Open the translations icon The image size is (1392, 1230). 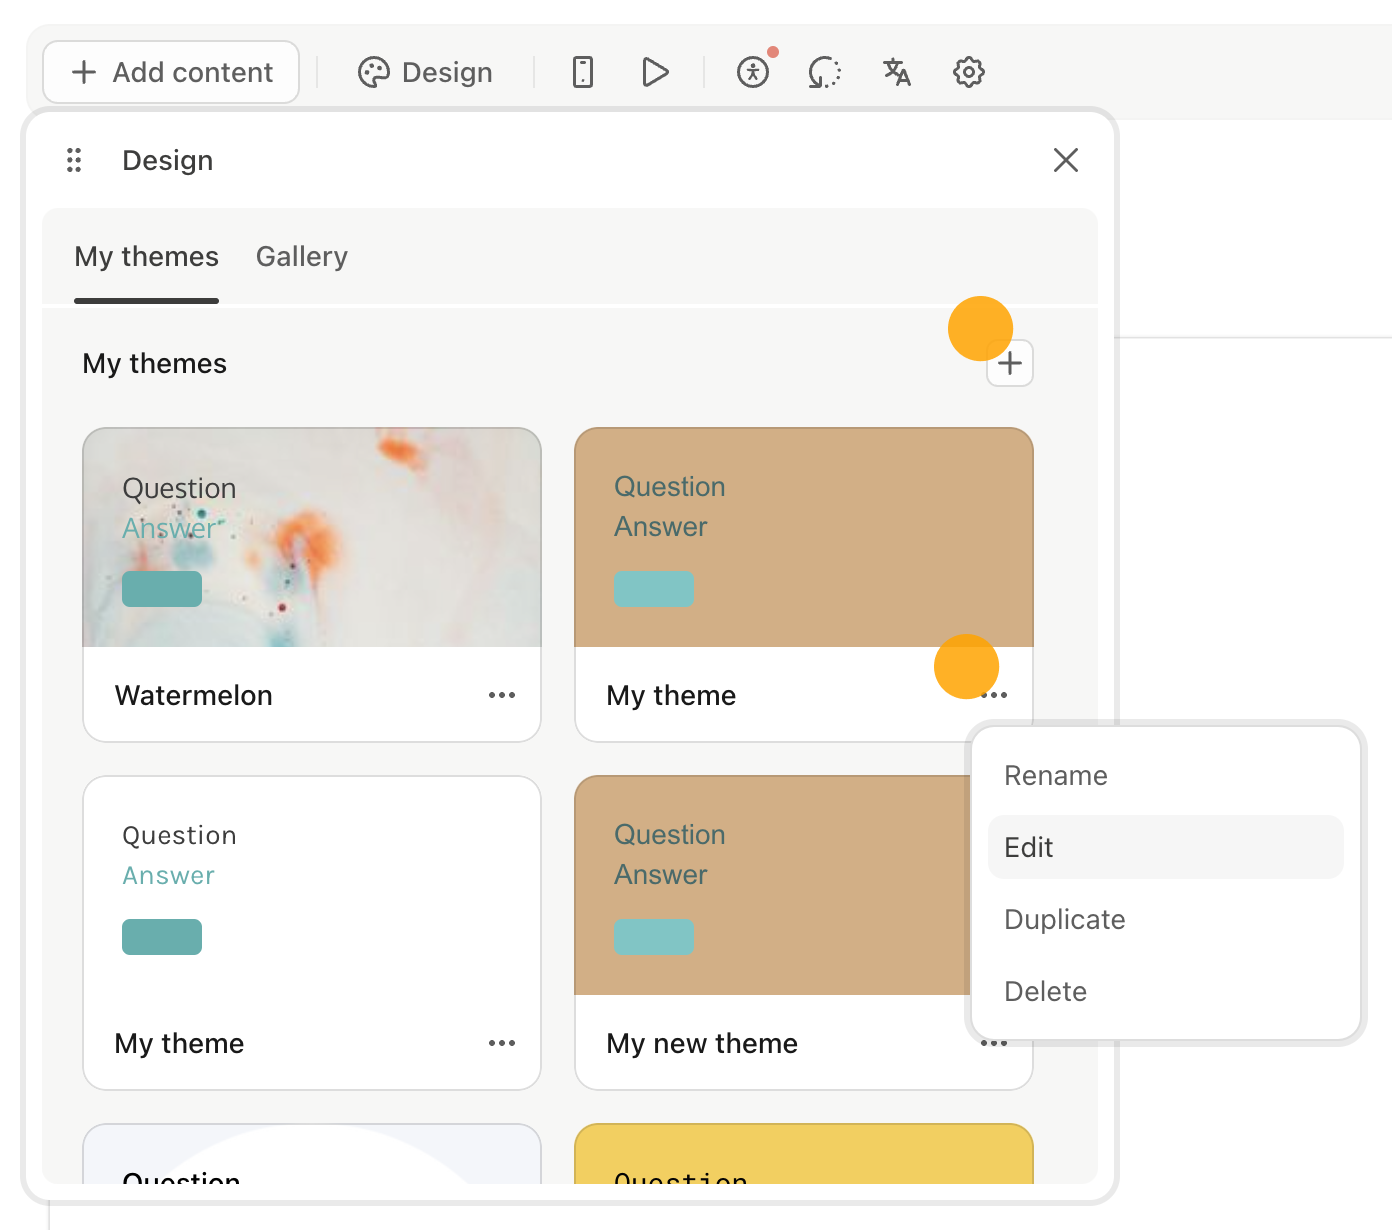[x=897, y=72]
